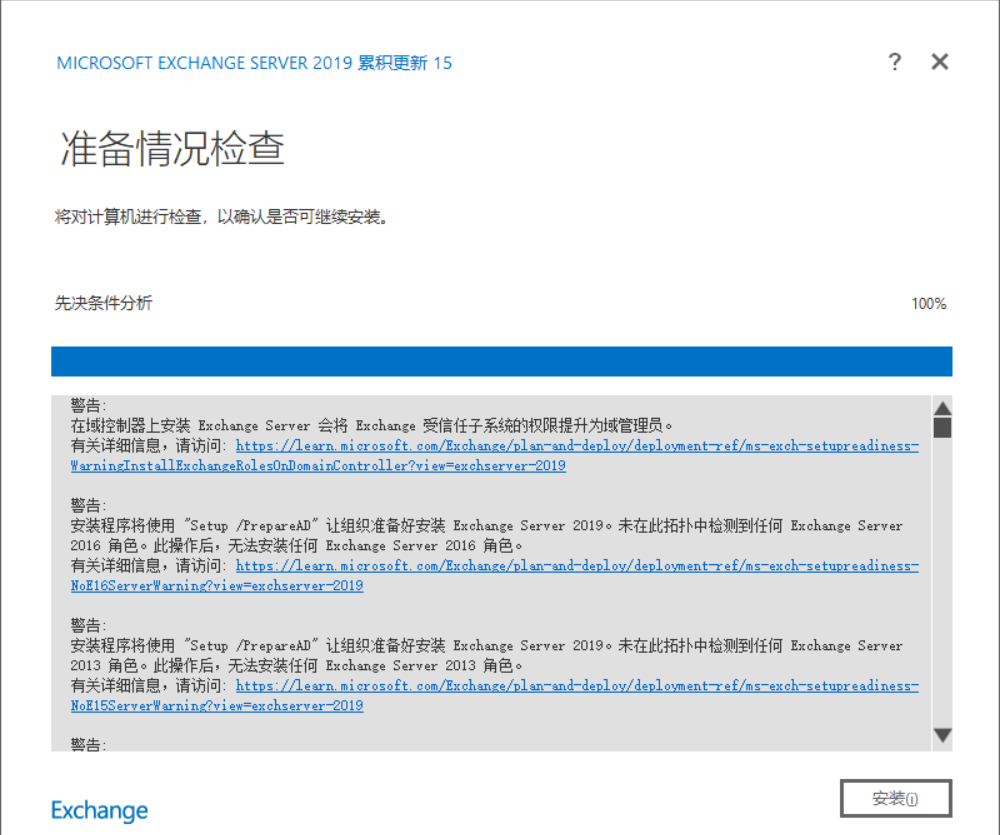1000x835 pixels.
Task: Open the NoE16ServerWarning link
Action: click(x=494, y=575)
